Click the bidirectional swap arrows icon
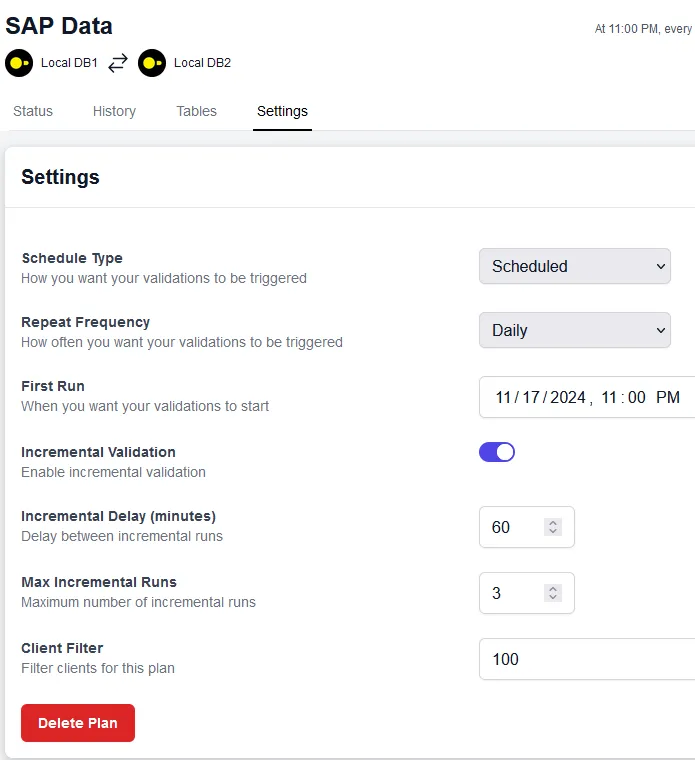 [x=118, y=63]
